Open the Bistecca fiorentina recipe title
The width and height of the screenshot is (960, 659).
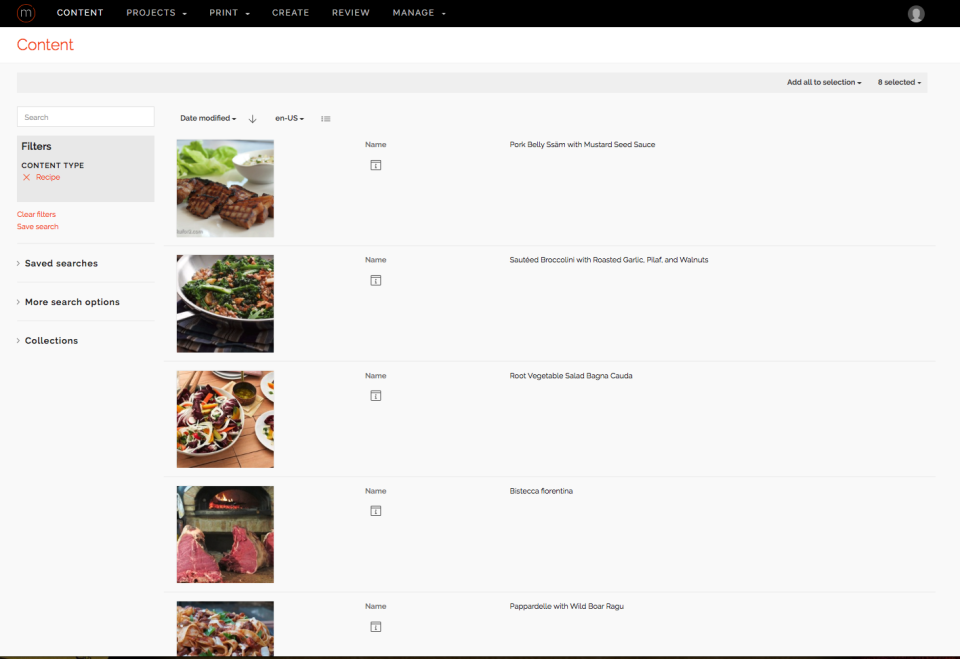[x=541, y=491]
